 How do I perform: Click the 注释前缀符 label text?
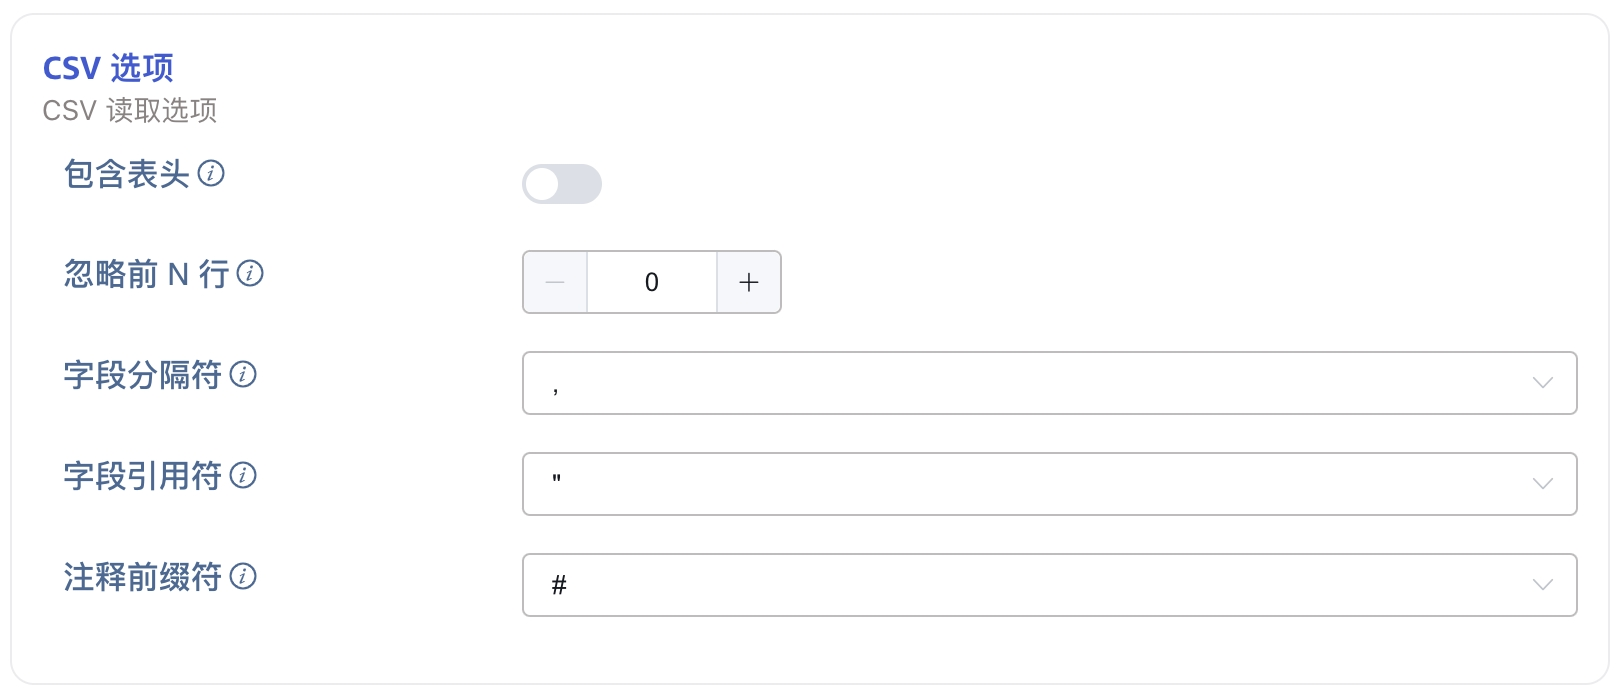143,577
